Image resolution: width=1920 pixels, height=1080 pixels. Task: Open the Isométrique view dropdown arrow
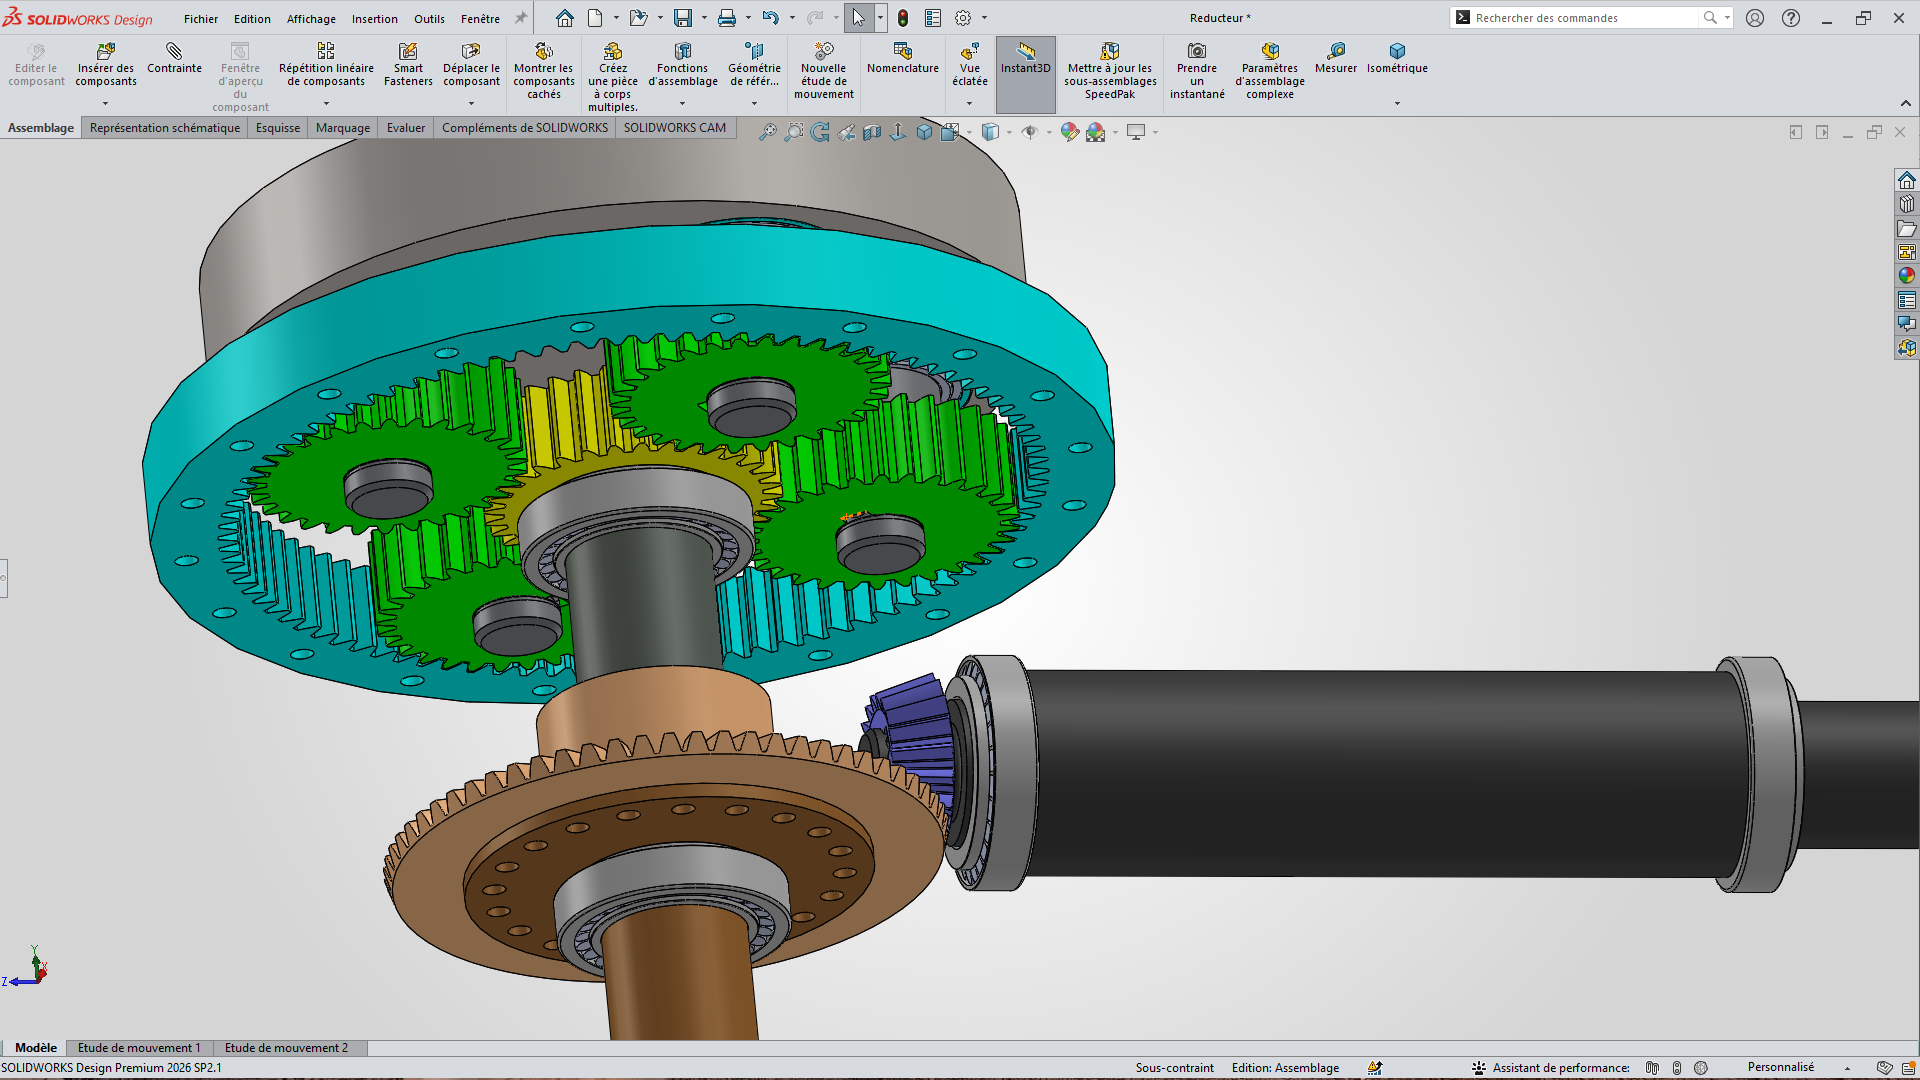click(x=1397, y=103)
